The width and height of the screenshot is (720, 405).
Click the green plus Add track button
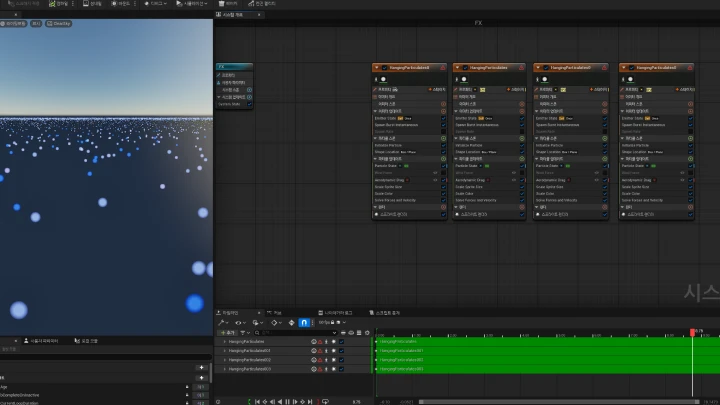pos(228,332)
